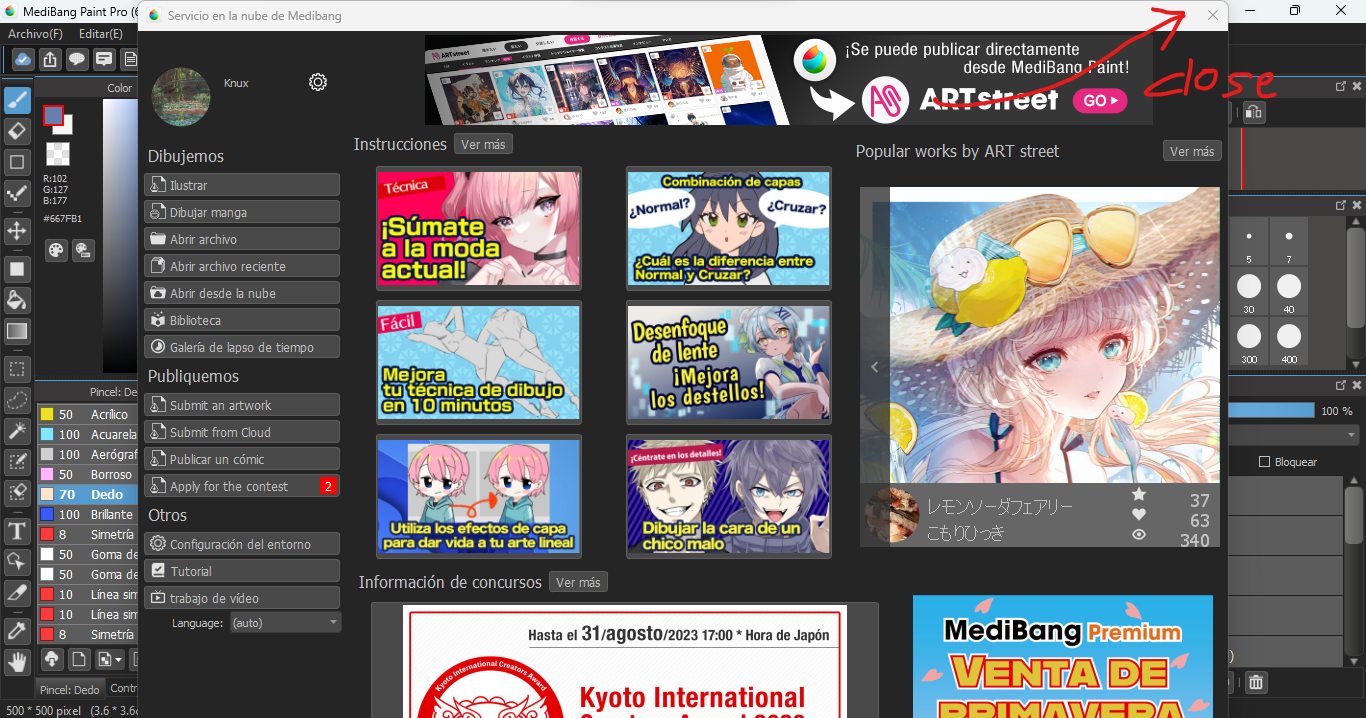The width and height of the screenshot is (1366, 718).
Task: Click the Dibujar manga button
Action: tap(242, 212)
